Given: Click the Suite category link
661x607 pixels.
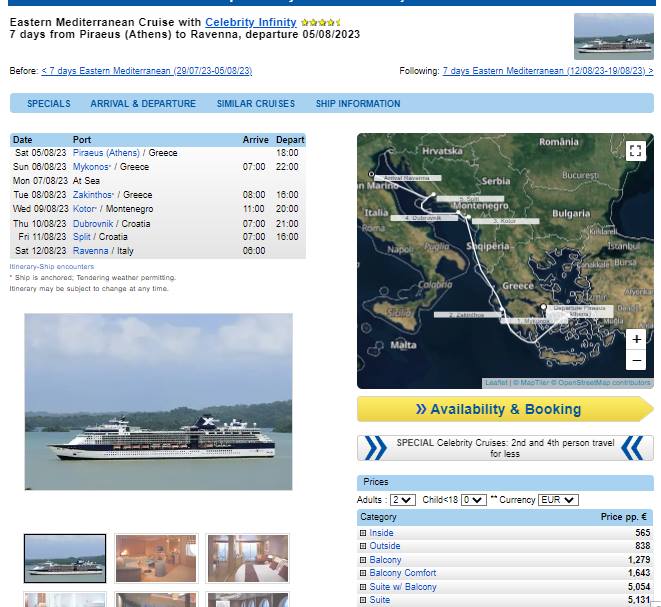Looking at the screenshot, I should coord(379,600).
